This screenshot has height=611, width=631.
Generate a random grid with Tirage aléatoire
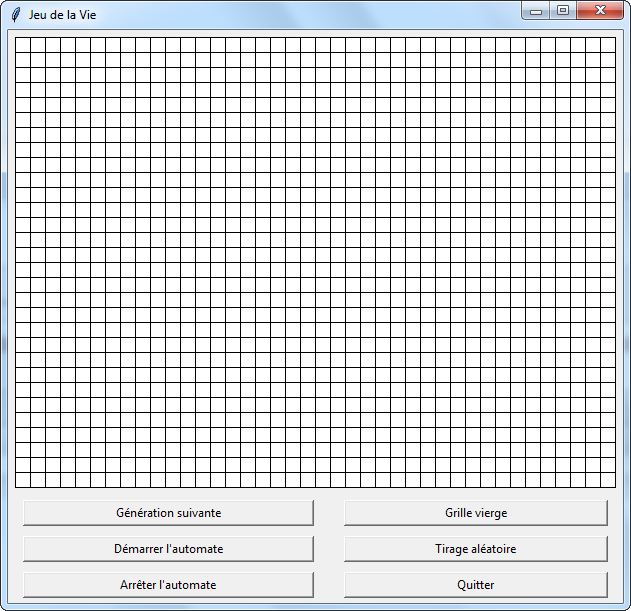475,549
